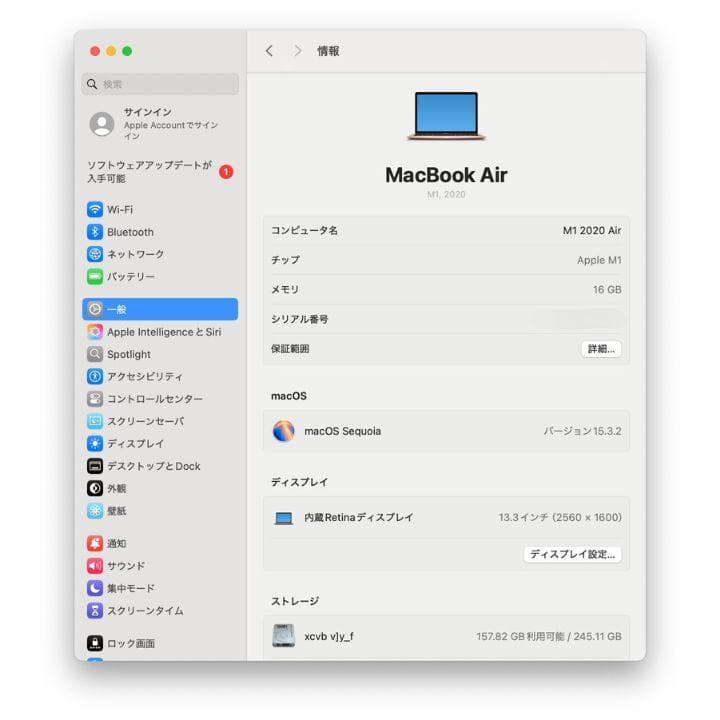Zoom window with the green button
This screenshot has width=720, height=720.
[x=127, y=51]
